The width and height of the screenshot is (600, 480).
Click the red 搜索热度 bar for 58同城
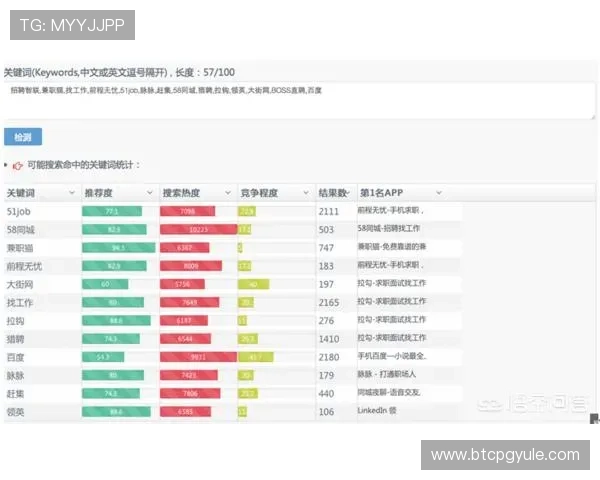pos(199,230)
